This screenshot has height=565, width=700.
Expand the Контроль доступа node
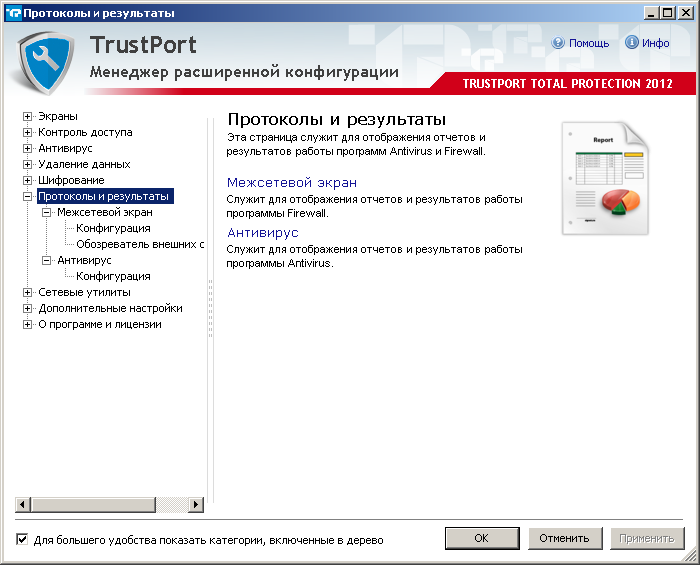click(x=27, y=133)
